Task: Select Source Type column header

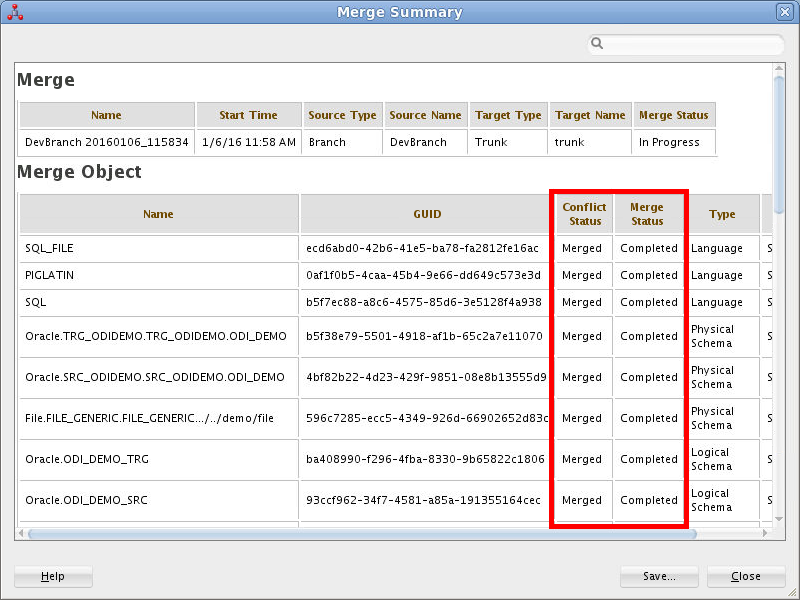Action: [342, 115]
